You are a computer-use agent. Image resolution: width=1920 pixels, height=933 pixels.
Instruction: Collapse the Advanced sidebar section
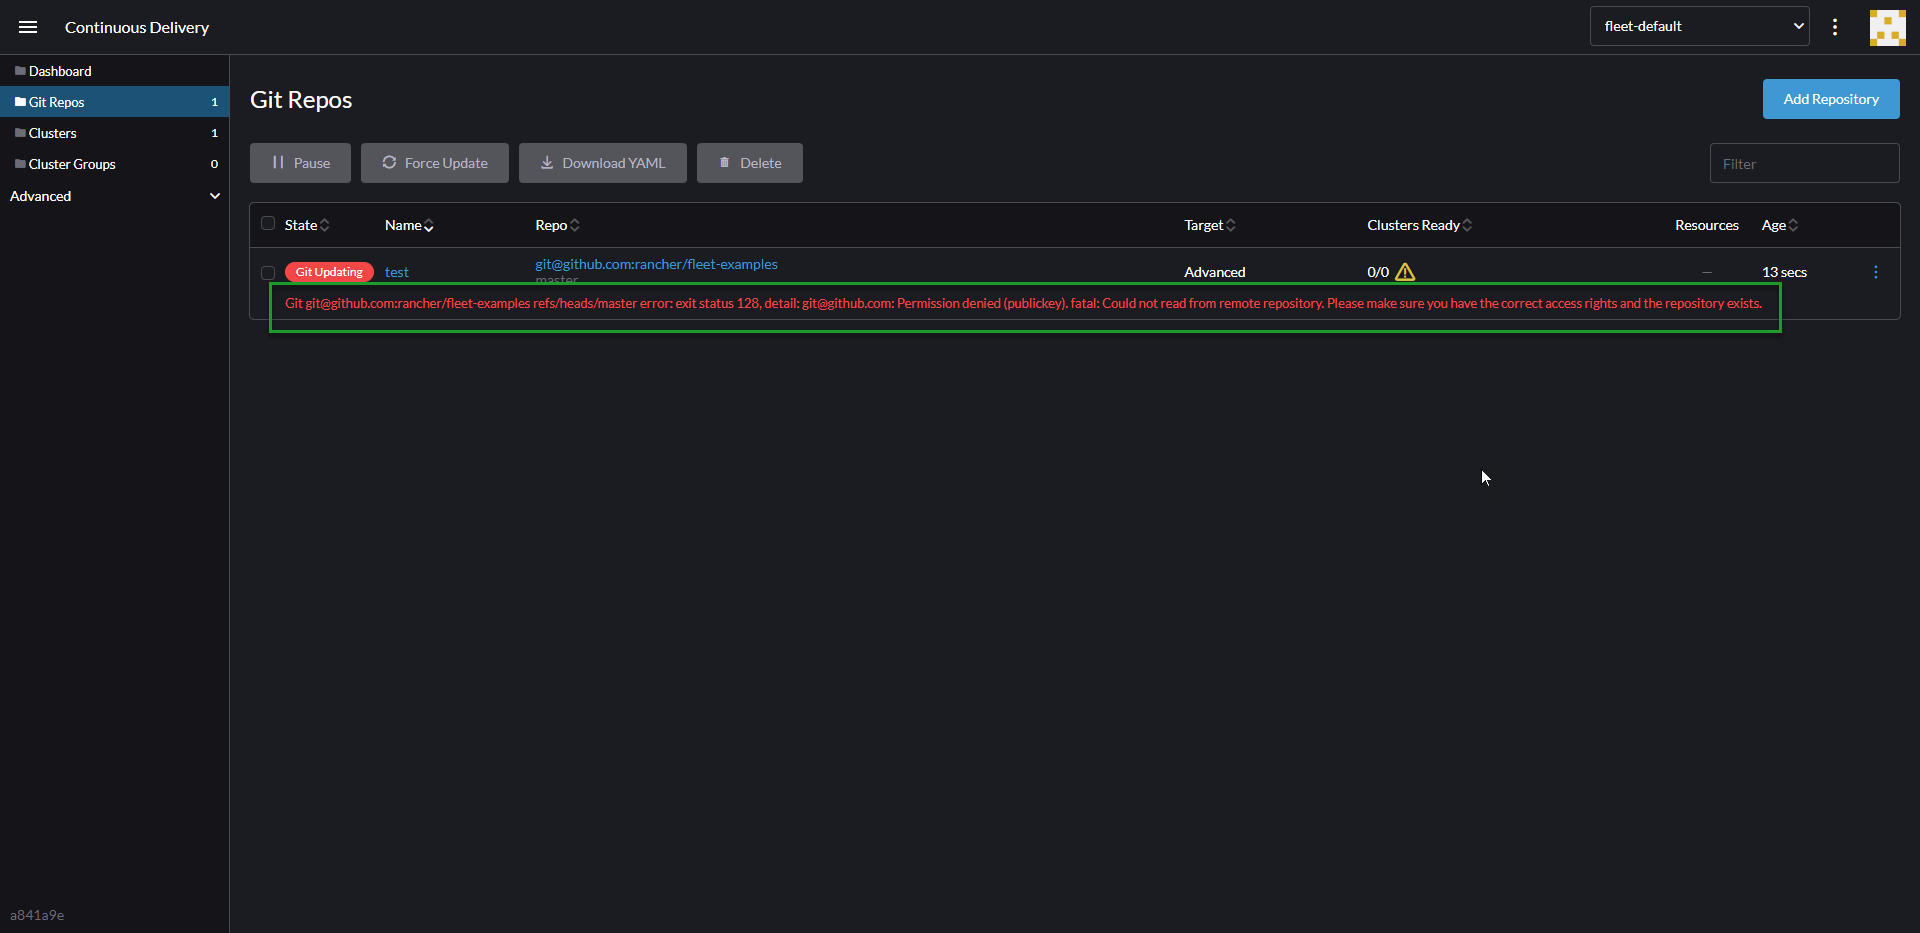pos(214,196)
